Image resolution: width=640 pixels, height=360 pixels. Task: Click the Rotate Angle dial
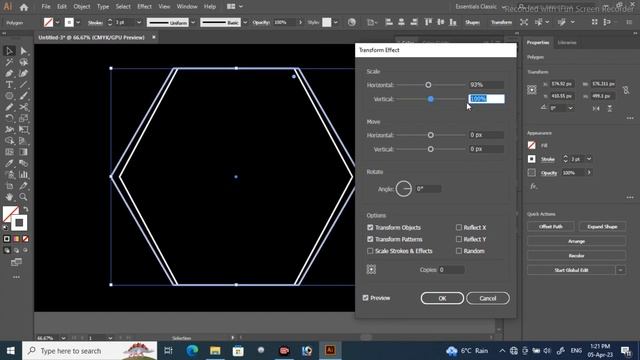coord(404,189)
